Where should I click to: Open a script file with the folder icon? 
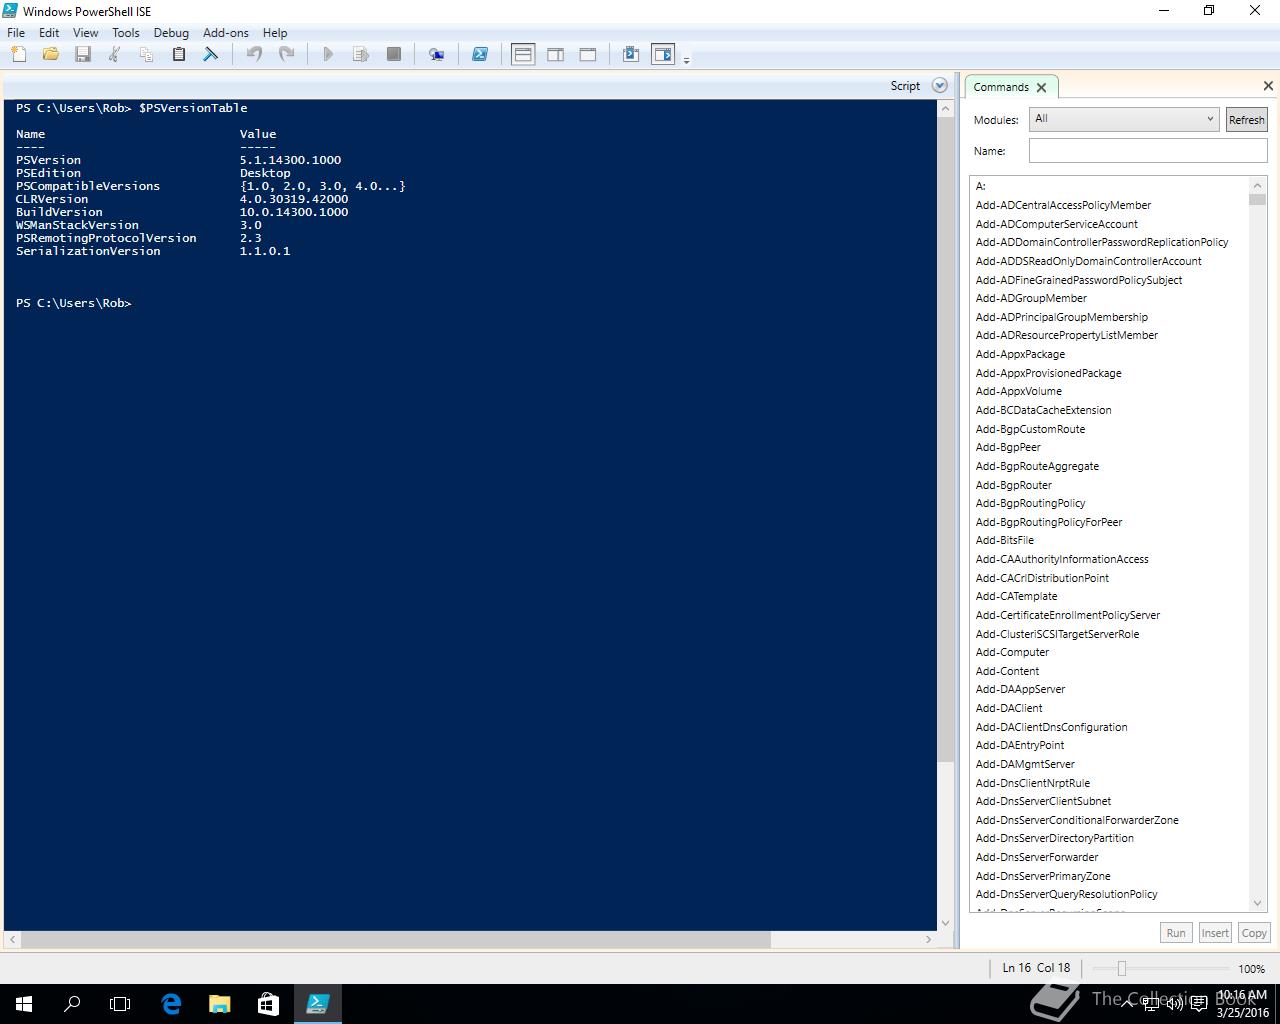point(51,54)
